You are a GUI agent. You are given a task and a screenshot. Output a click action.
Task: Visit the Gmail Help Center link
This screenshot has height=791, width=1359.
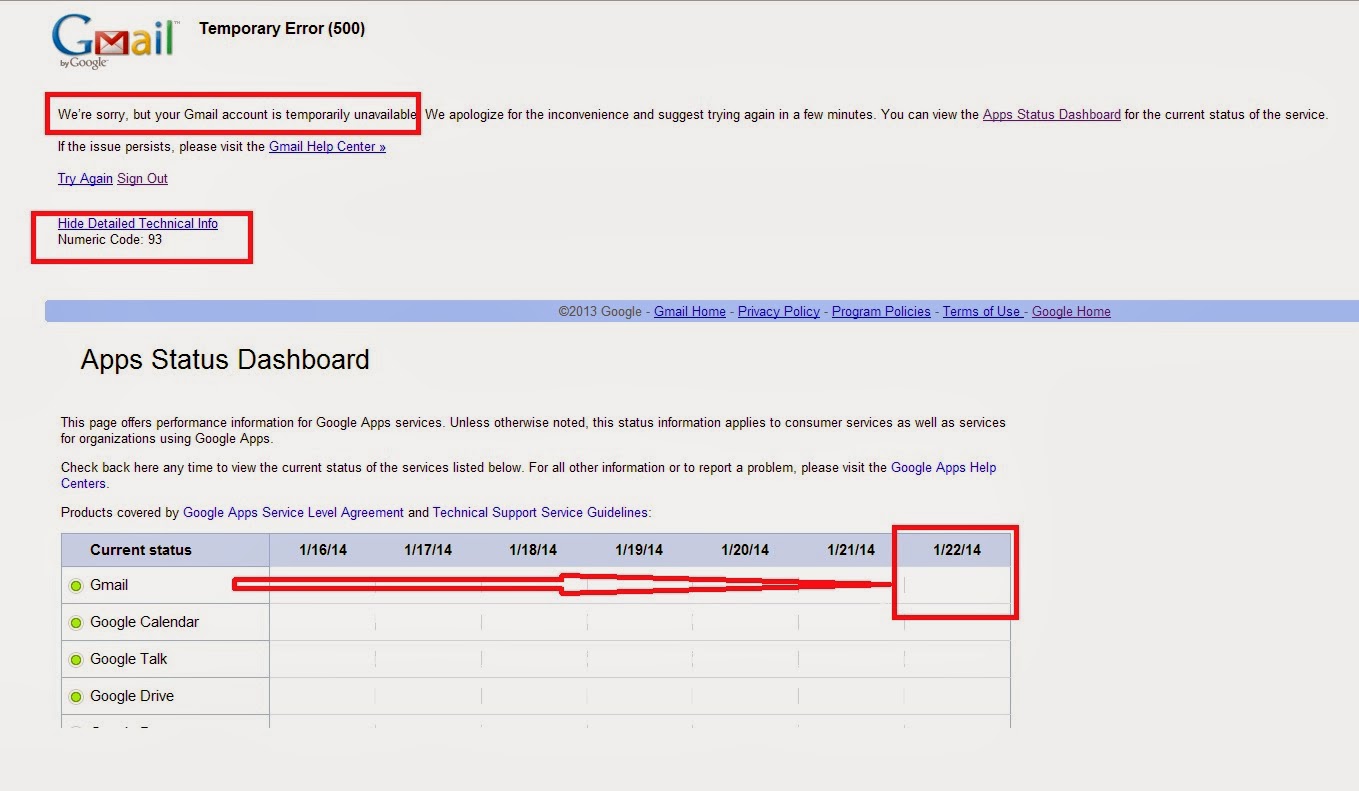click(x=327, y=146)
